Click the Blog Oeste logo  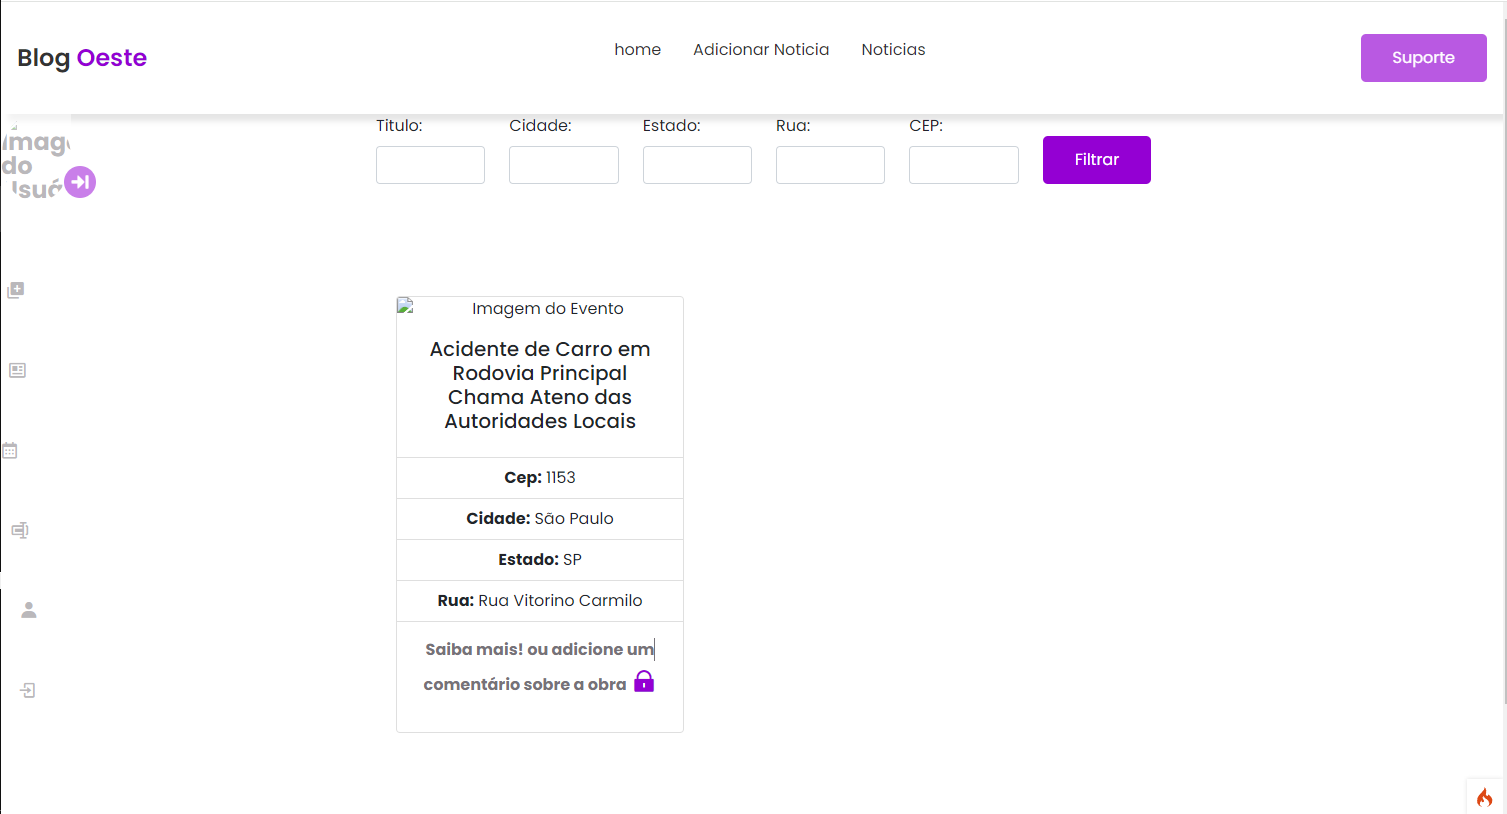(82, 58)
